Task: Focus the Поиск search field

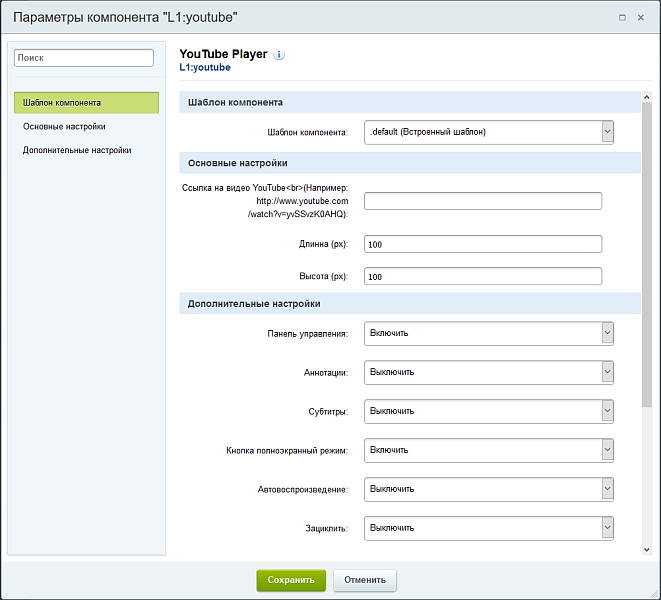Action: pos(84,58)
